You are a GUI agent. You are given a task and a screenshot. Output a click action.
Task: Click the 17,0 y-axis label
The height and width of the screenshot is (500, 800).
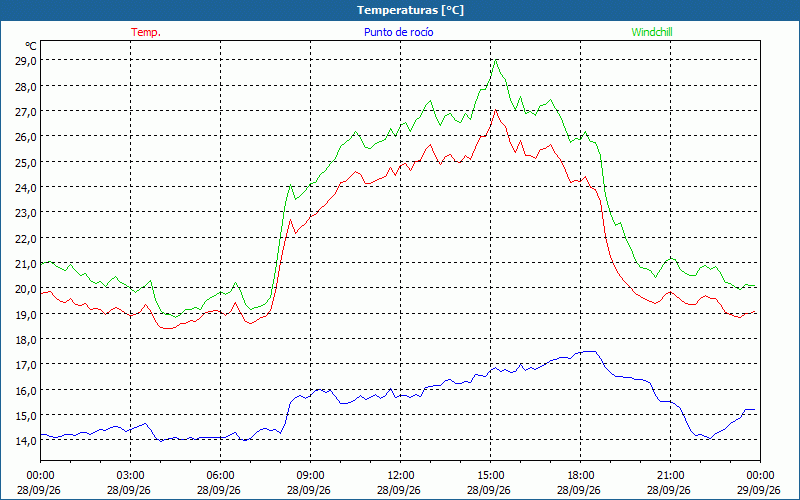click(26, 365)
